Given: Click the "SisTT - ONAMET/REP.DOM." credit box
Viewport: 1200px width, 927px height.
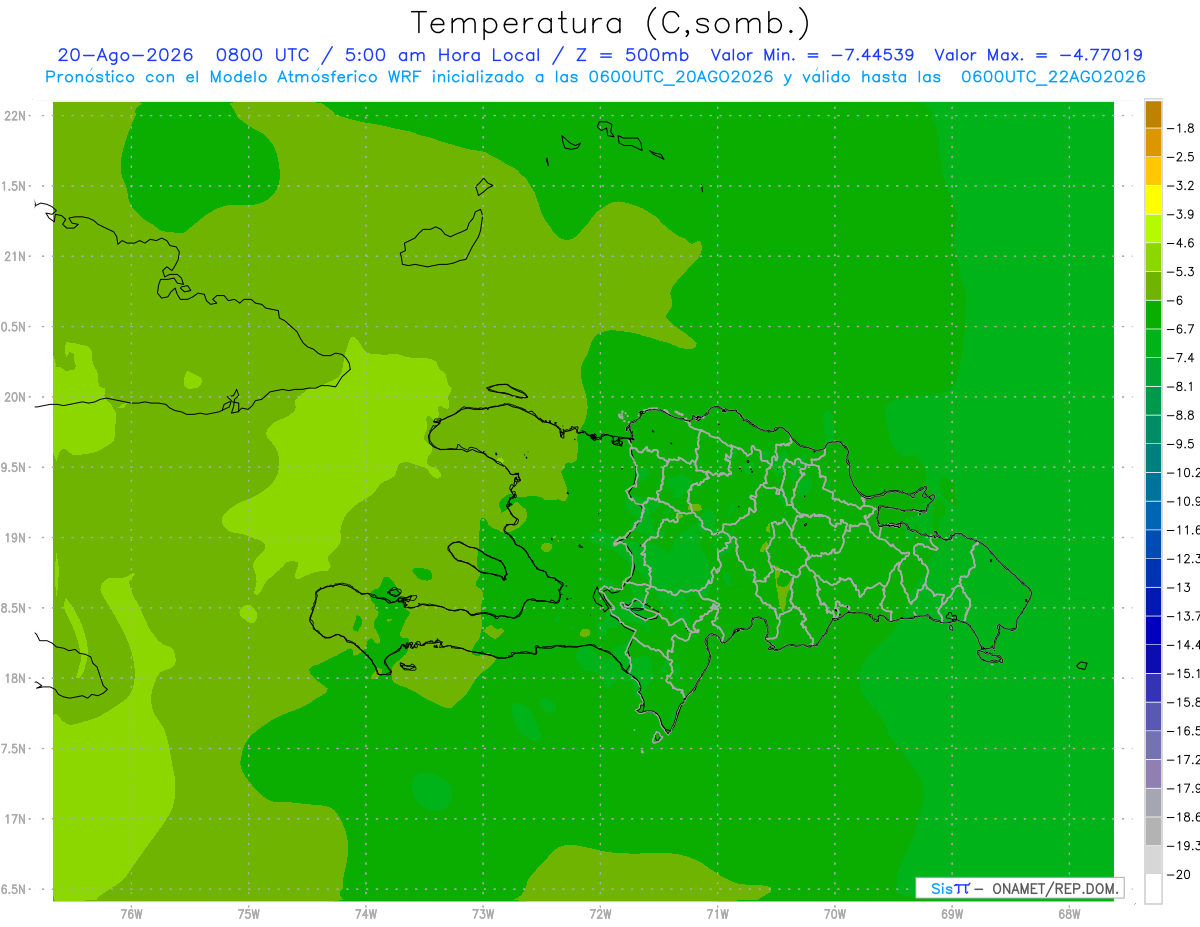Looking at the screenshot, I should [1020, 888].
